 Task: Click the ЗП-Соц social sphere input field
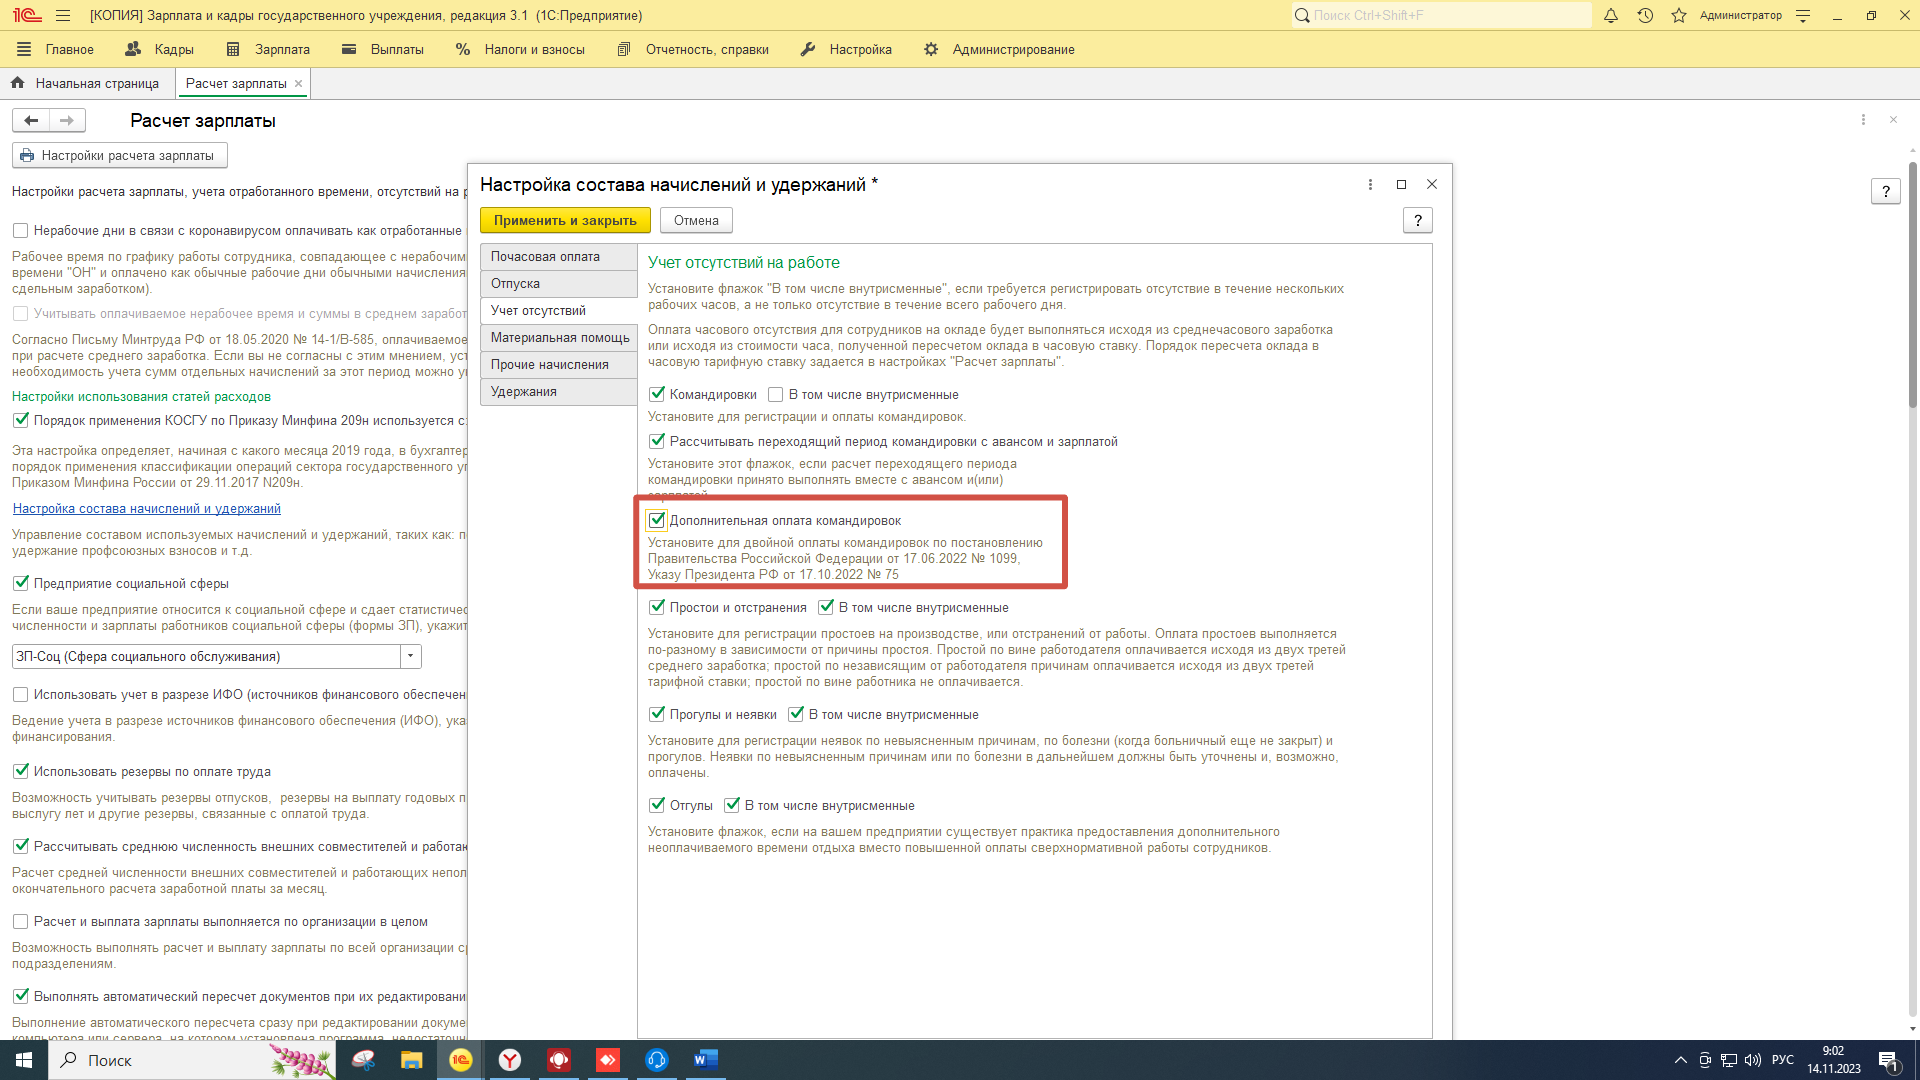206,656
